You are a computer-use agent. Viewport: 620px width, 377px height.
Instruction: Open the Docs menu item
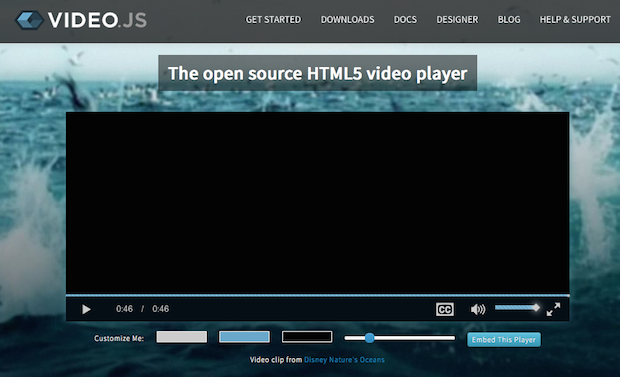[x=405, y=19]
